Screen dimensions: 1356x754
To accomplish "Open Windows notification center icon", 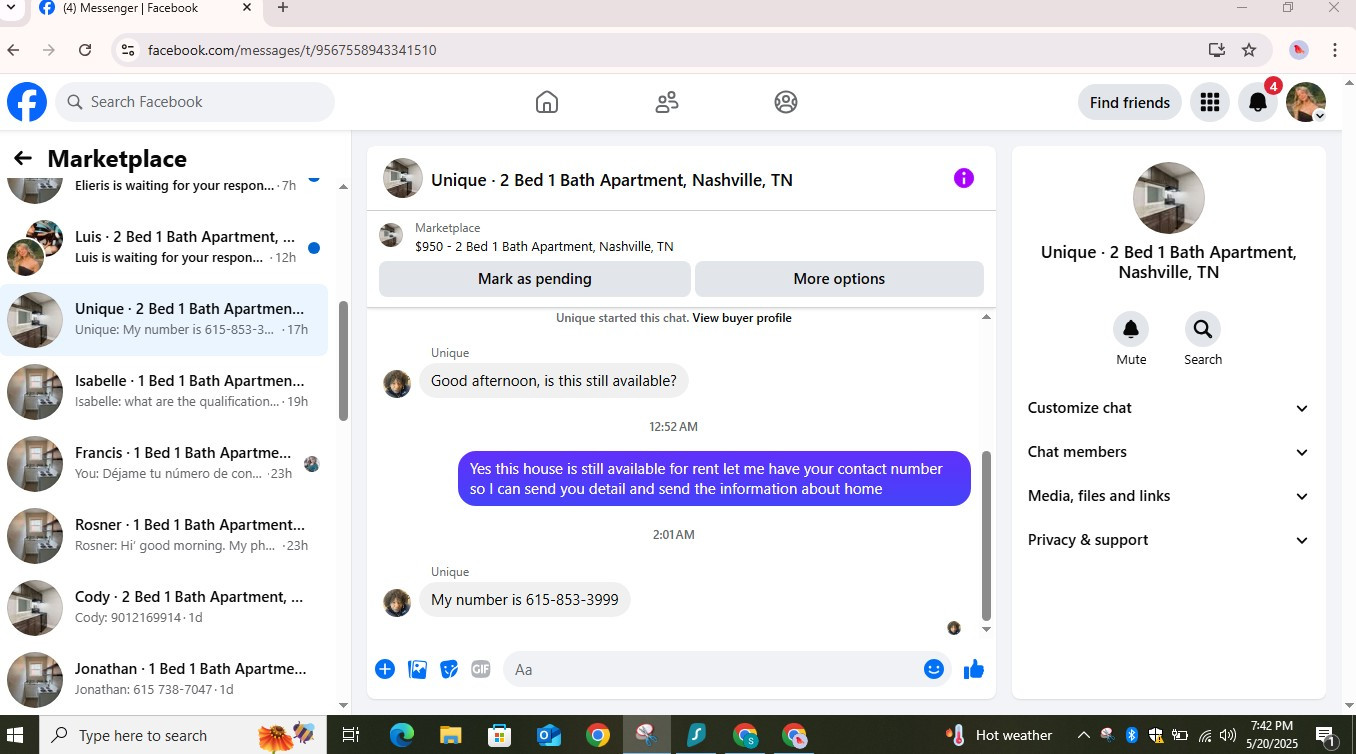I will 1326,736.
